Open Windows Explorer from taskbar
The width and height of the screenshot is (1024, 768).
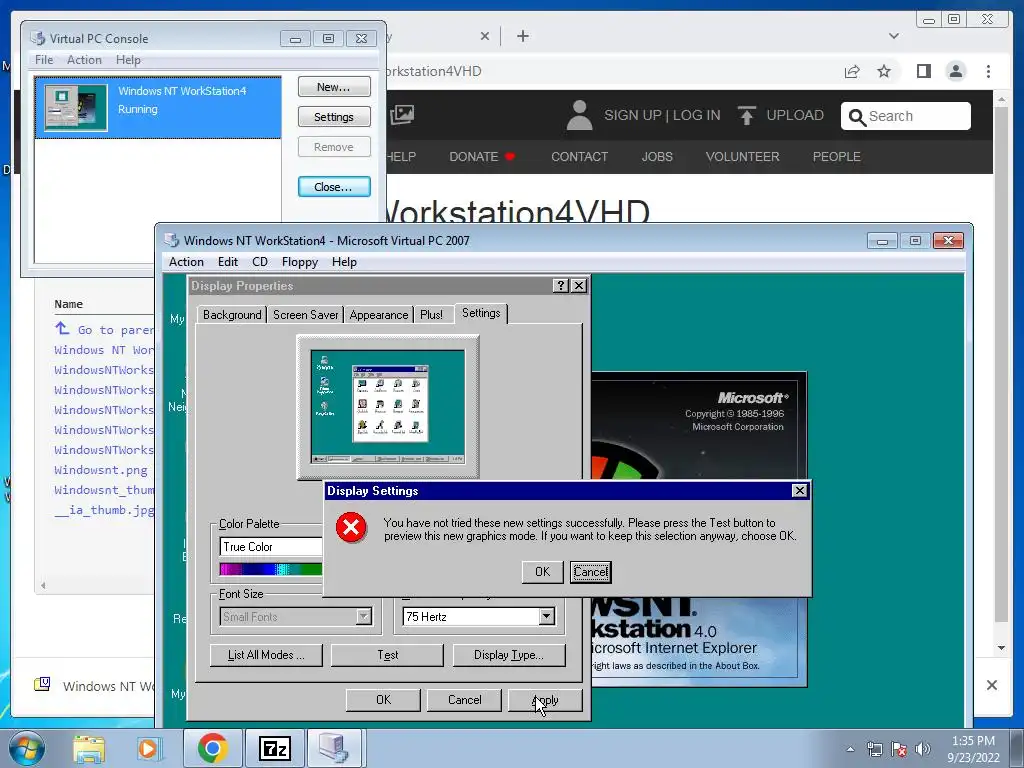[89, 749]
